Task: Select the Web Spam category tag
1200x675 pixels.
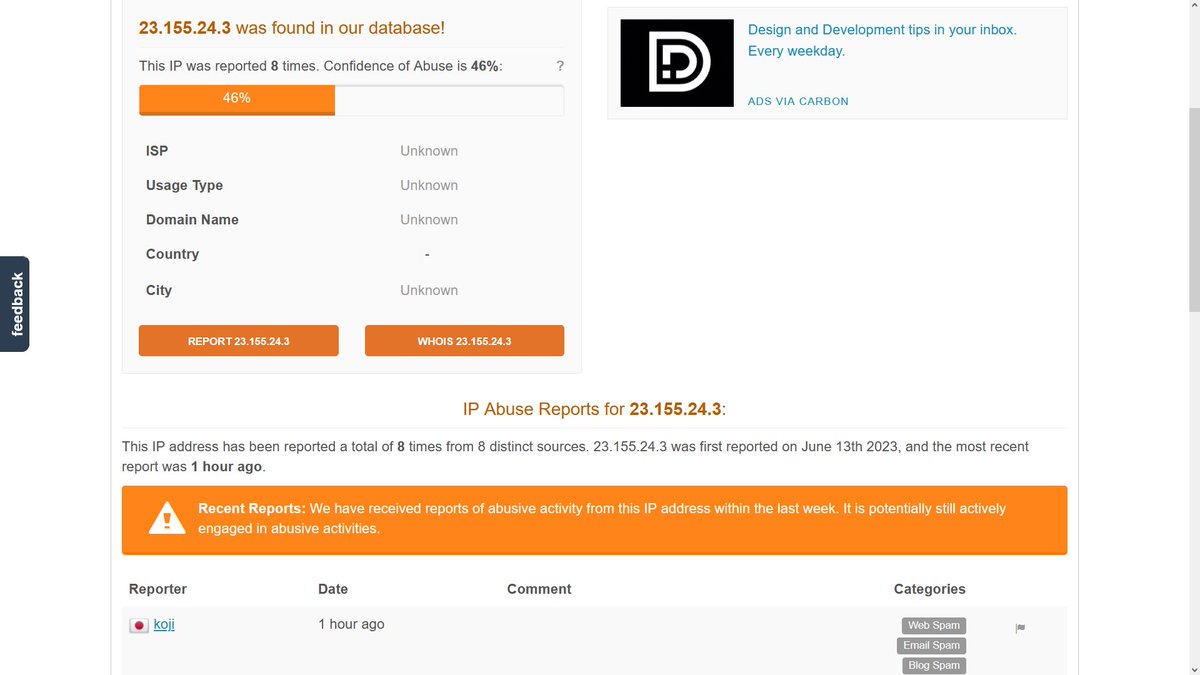Action: [933, 625]
